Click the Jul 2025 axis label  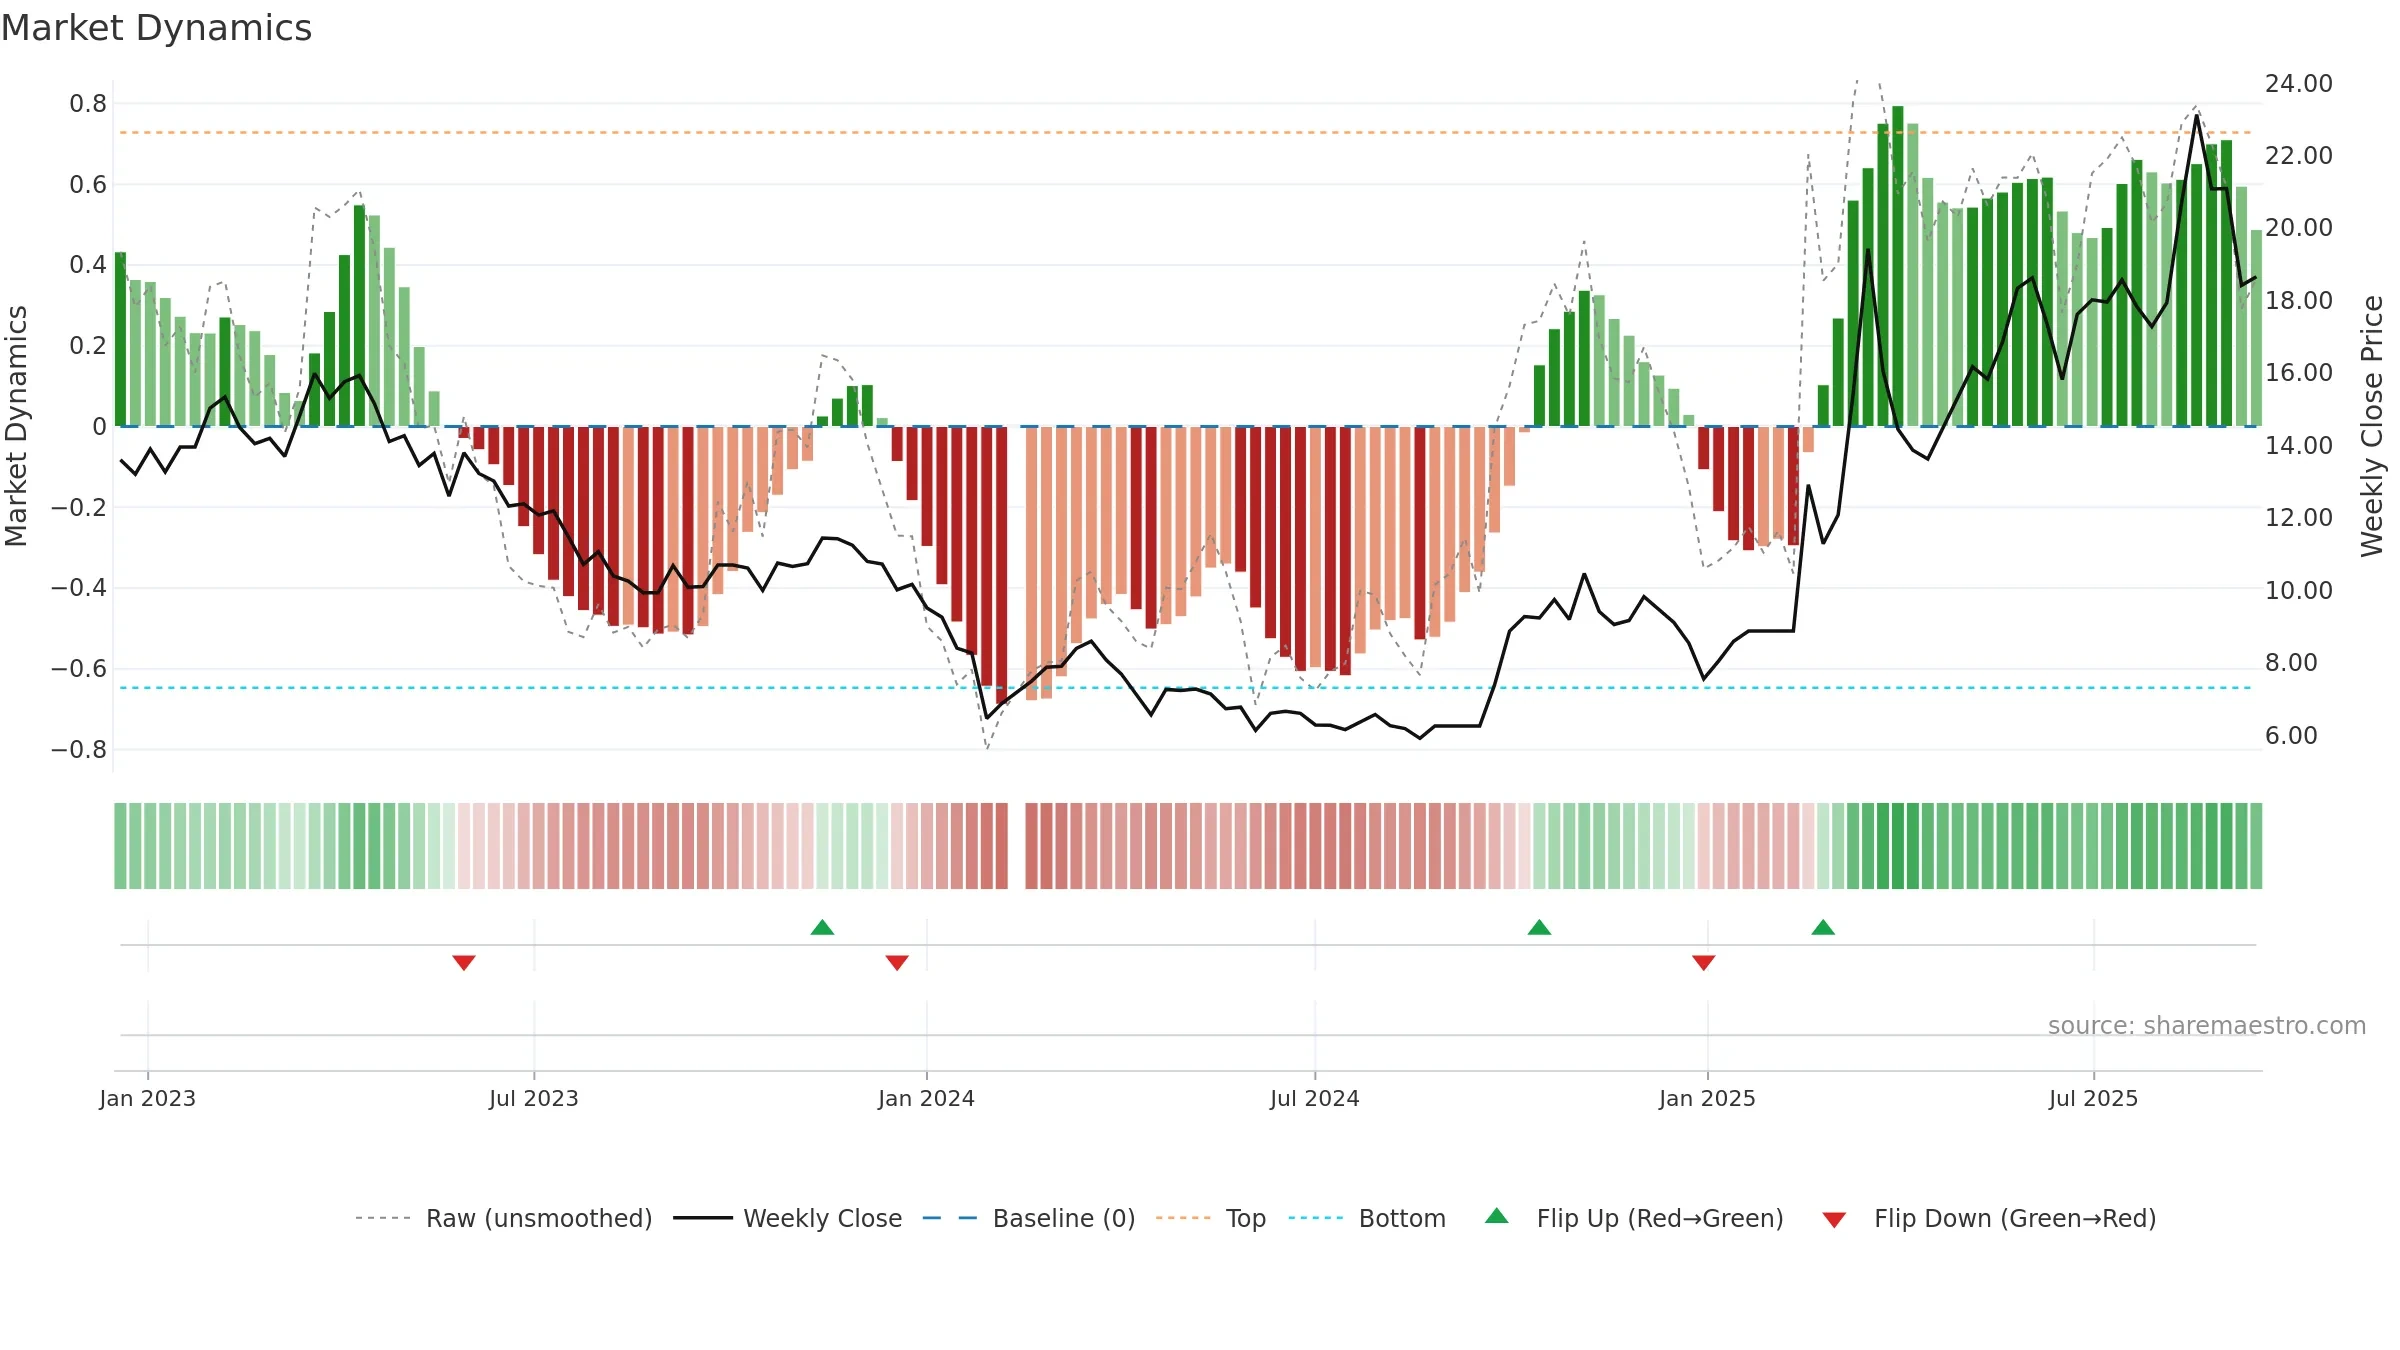pos(2094,1098)
